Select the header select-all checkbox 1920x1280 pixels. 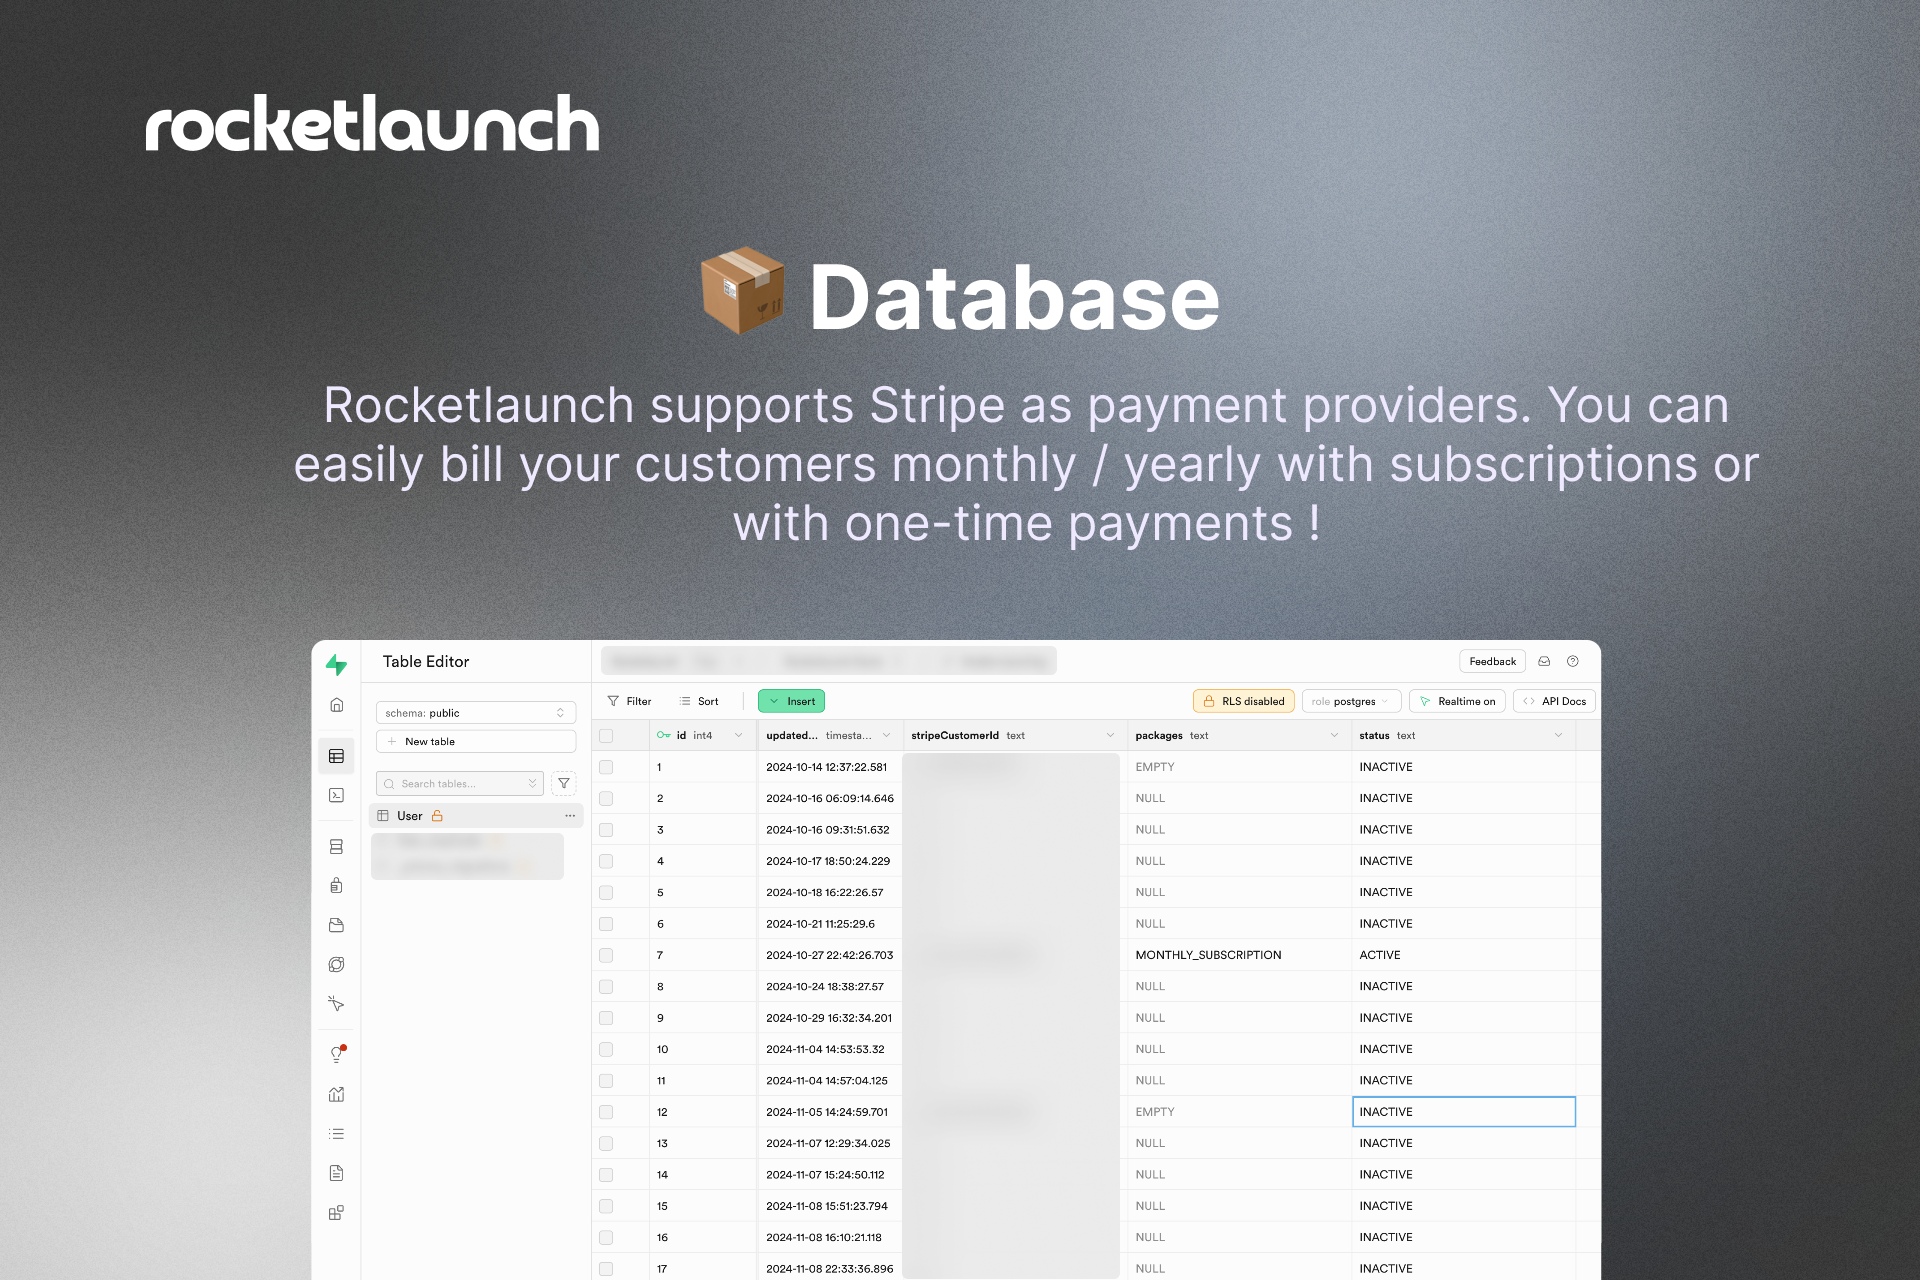606,736
